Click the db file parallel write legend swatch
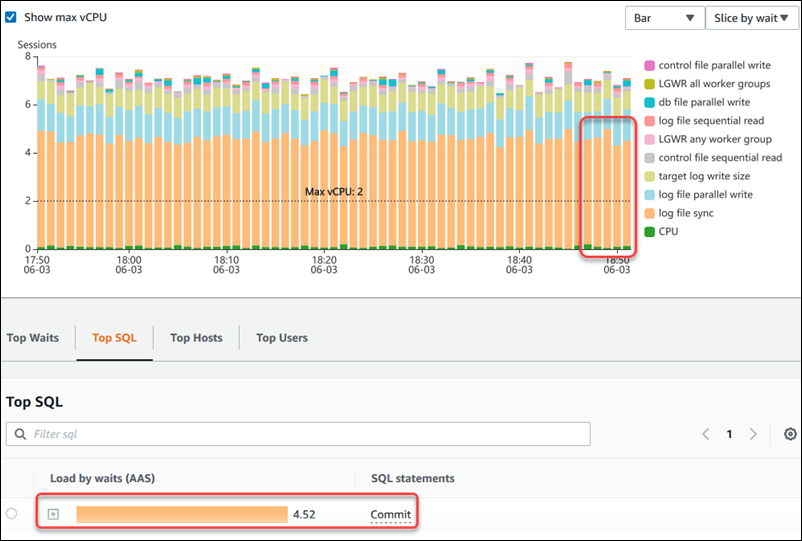The height and width of the screenshot is (541, 802). click(650, 102)
